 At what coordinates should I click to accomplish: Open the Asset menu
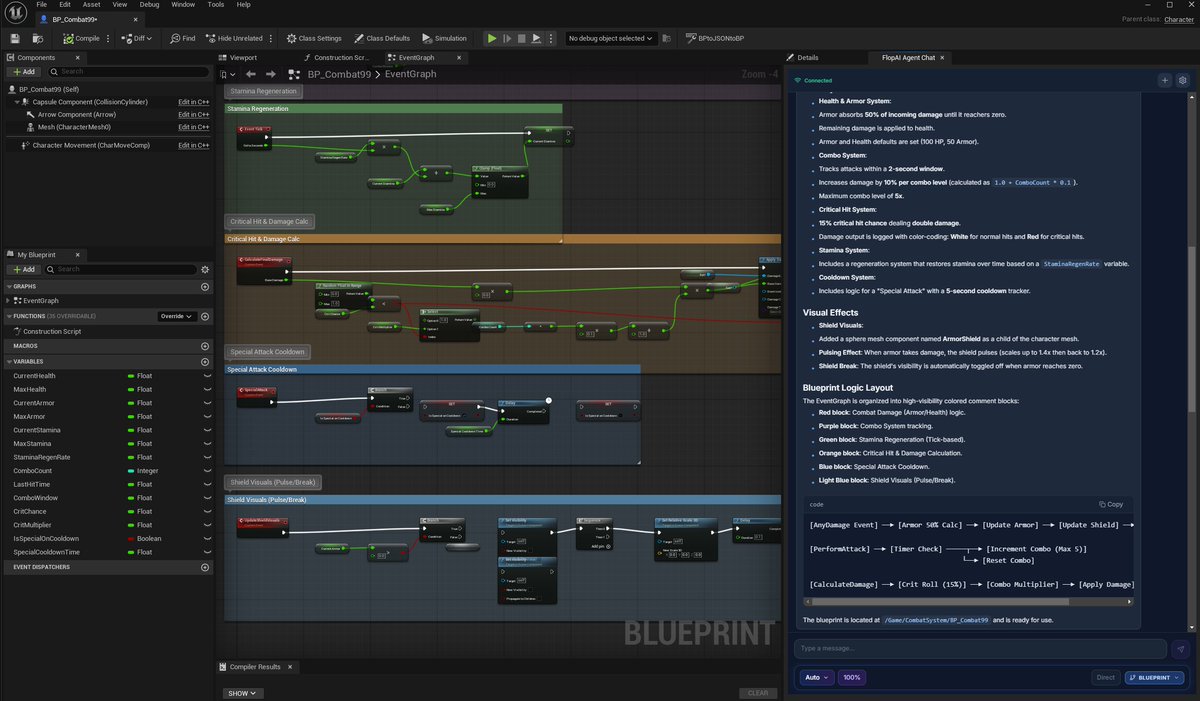[91, 4]
